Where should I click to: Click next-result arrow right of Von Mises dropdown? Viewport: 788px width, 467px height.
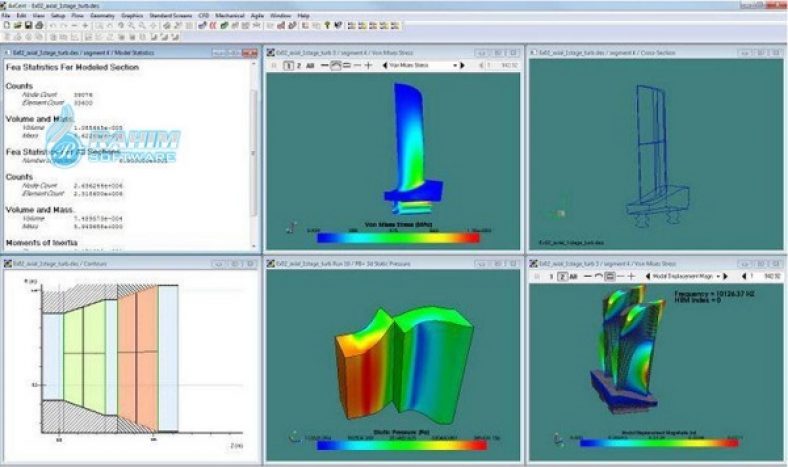(x=462, y=65)
